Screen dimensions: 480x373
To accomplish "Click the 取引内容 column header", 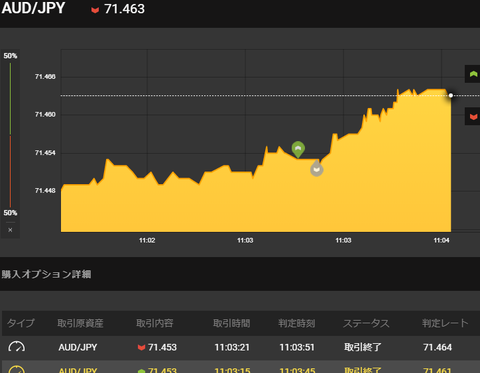I will click(155, 323).
